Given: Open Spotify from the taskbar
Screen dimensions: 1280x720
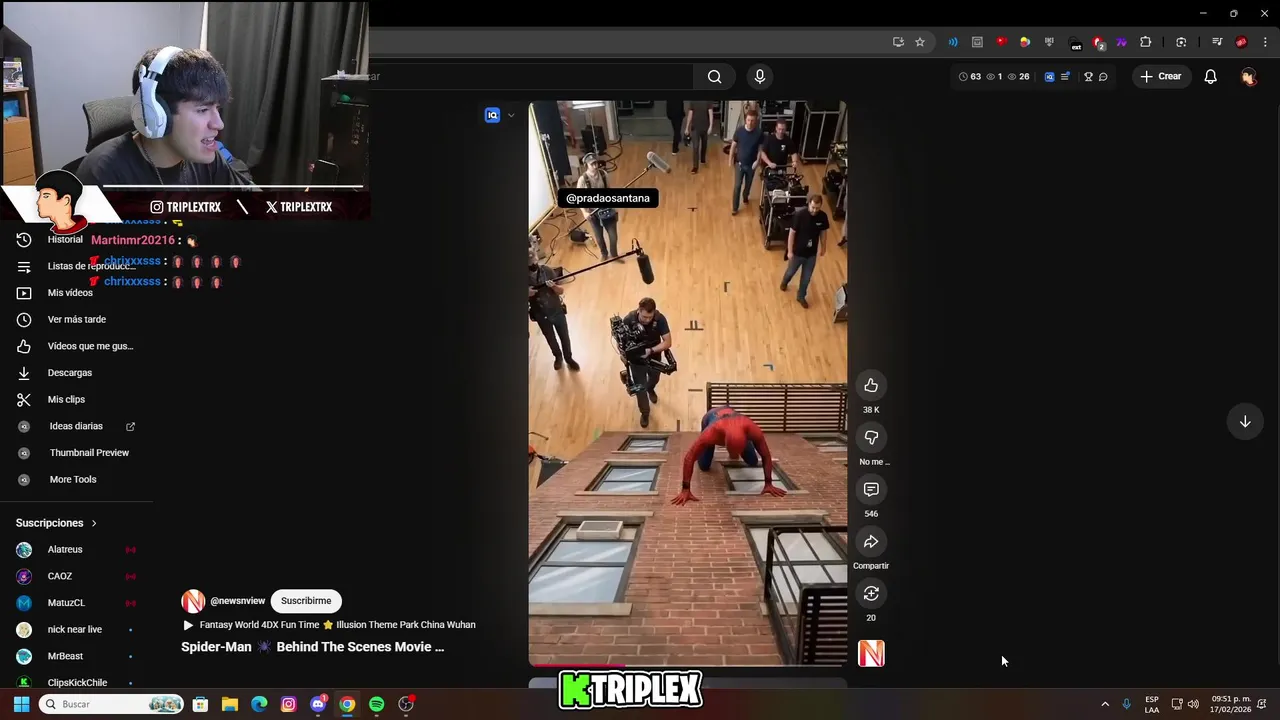Looking at the screenshot, I should coord(376,704).
